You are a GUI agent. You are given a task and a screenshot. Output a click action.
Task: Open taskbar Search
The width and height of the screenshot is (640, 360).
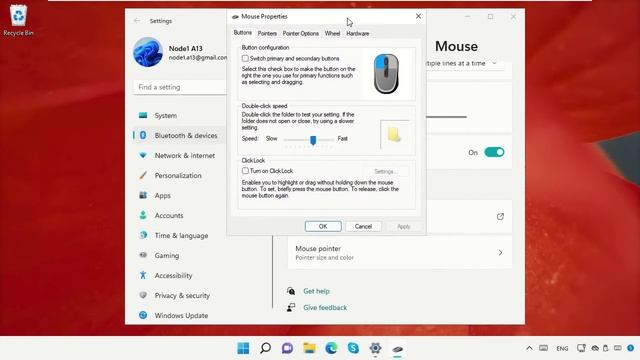(x=265, y=348)
